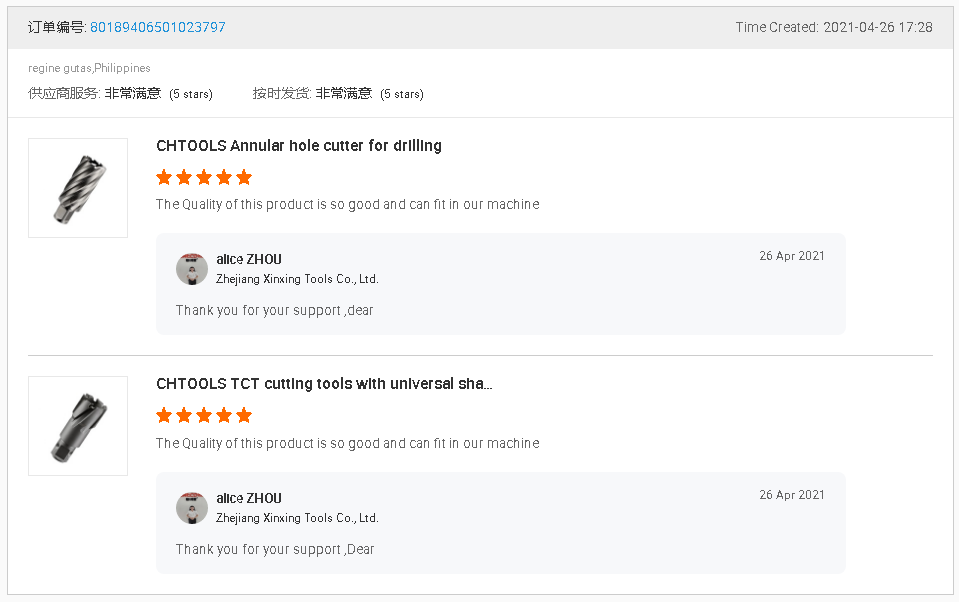Click first star of Annular cutter rating
This screenshot has width=959, height=602.
[164, 177]
